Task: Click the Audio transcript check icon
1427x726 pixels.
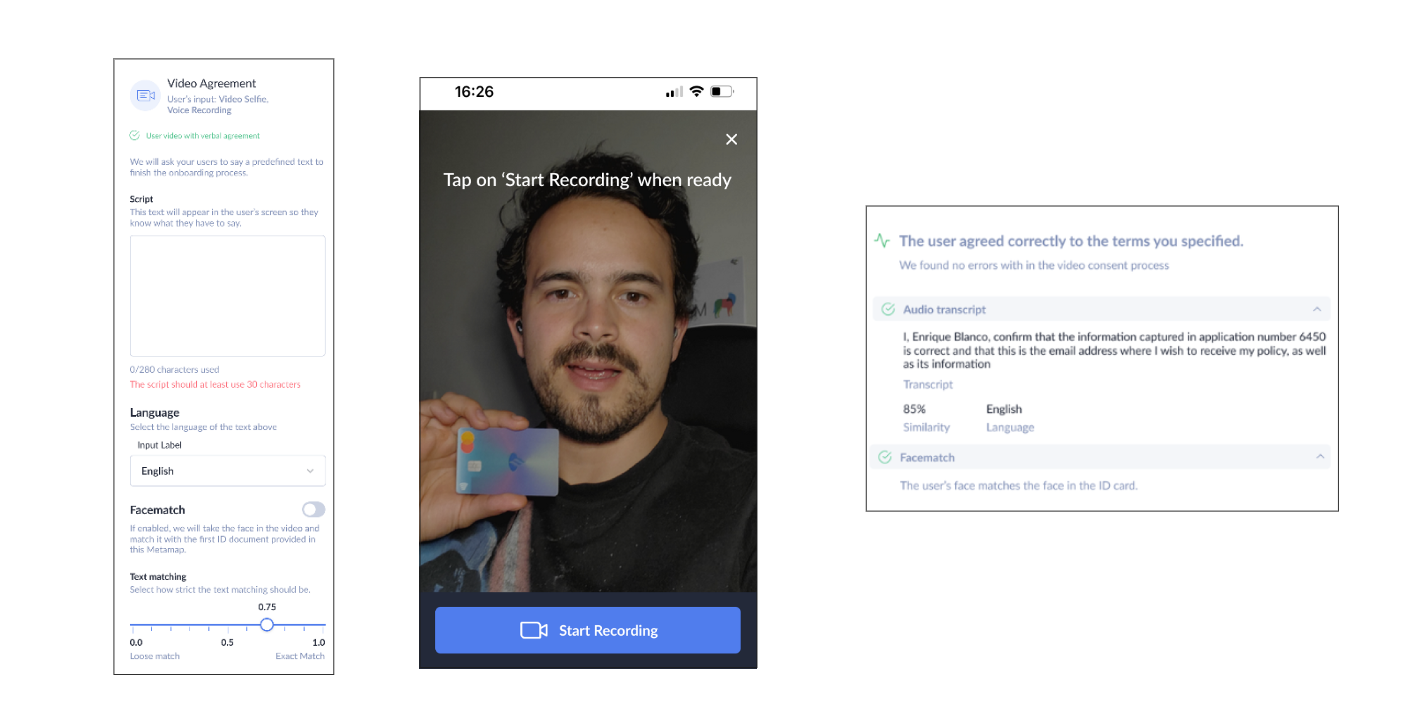Action: (x=887, y=310)
